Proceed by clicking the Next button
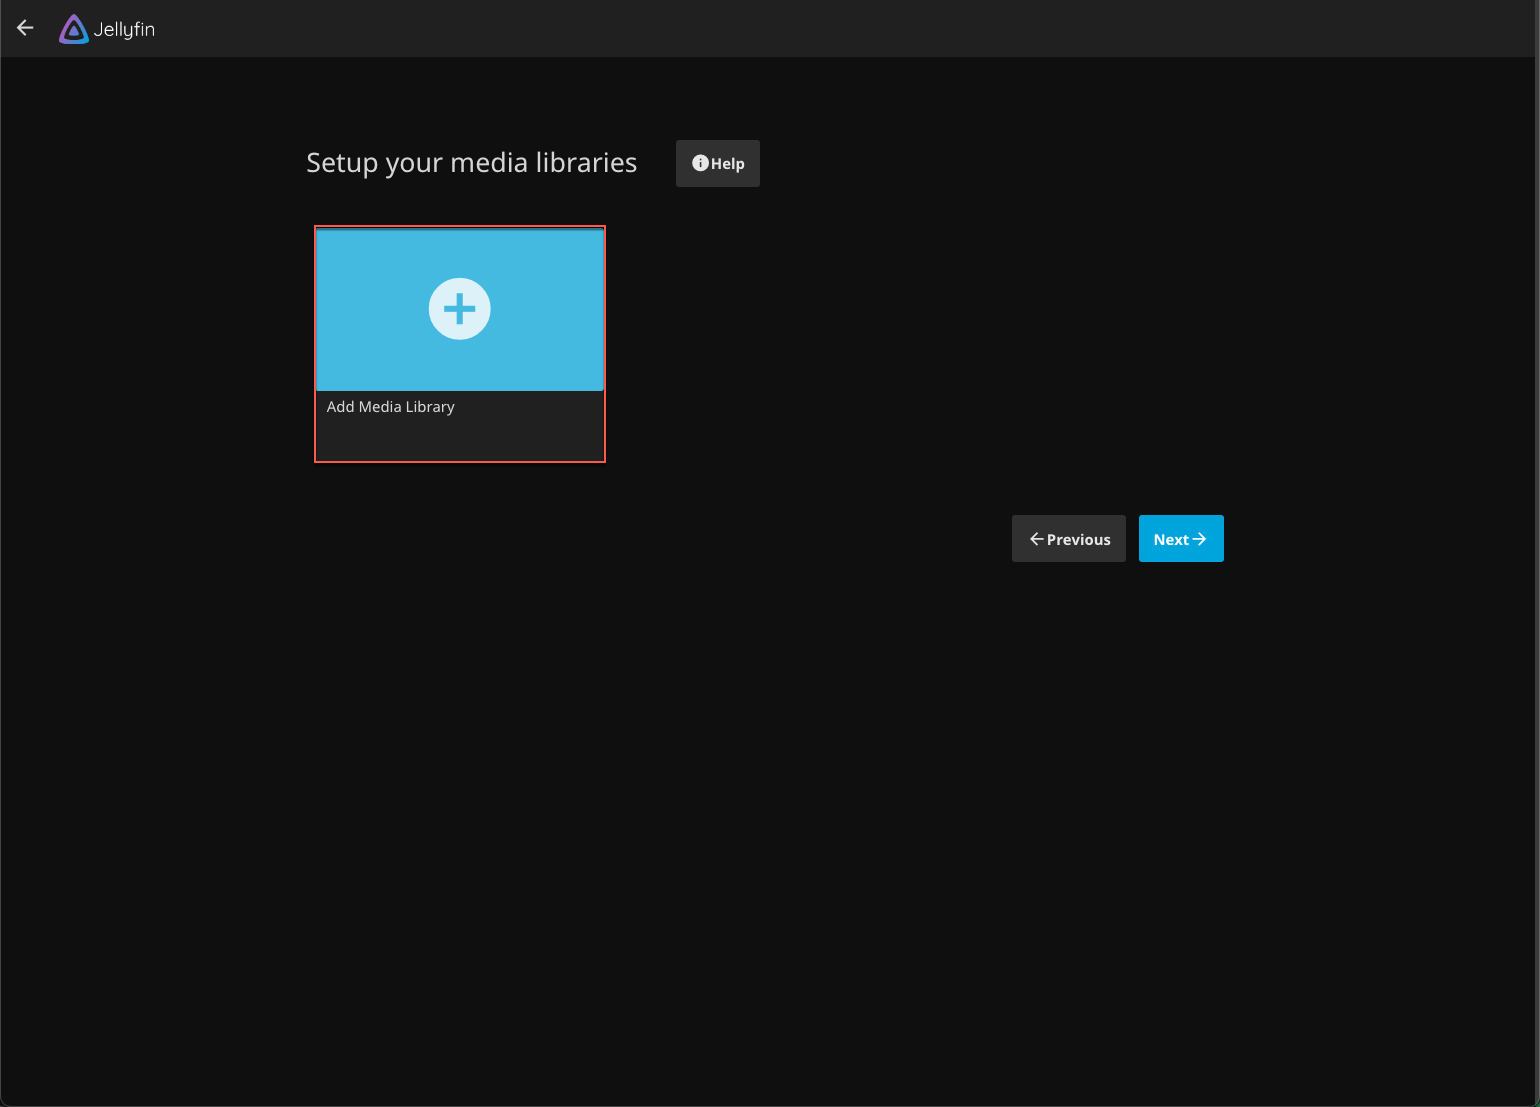This screenshot has height=1107, width=1540. (x=1181, y=538)
